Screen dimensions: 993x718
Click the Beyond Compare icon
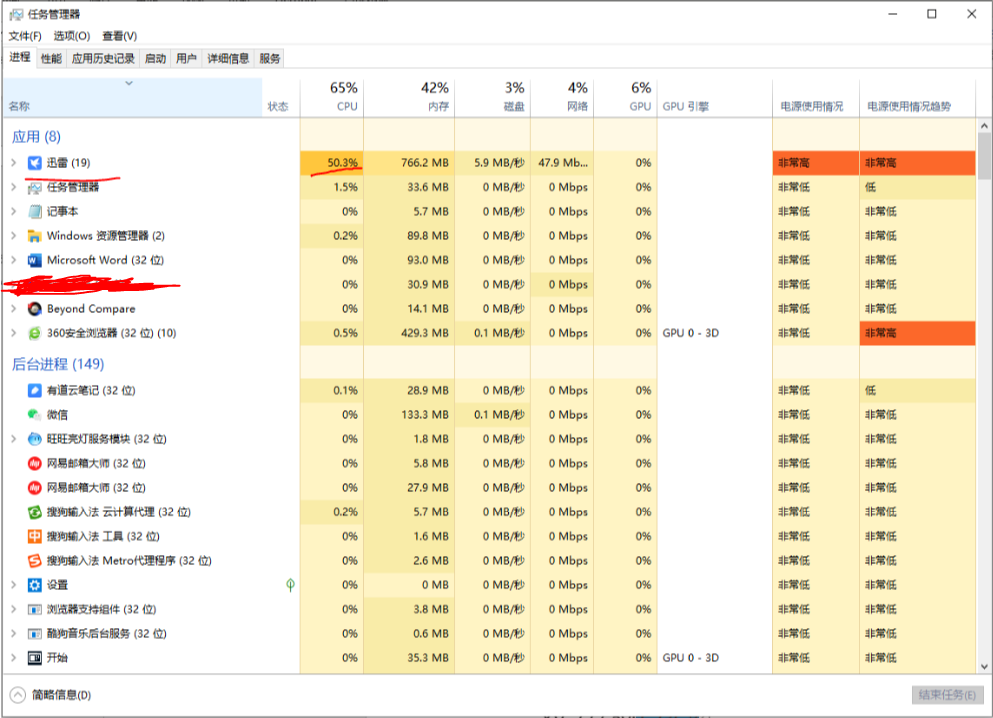[35, 309]
